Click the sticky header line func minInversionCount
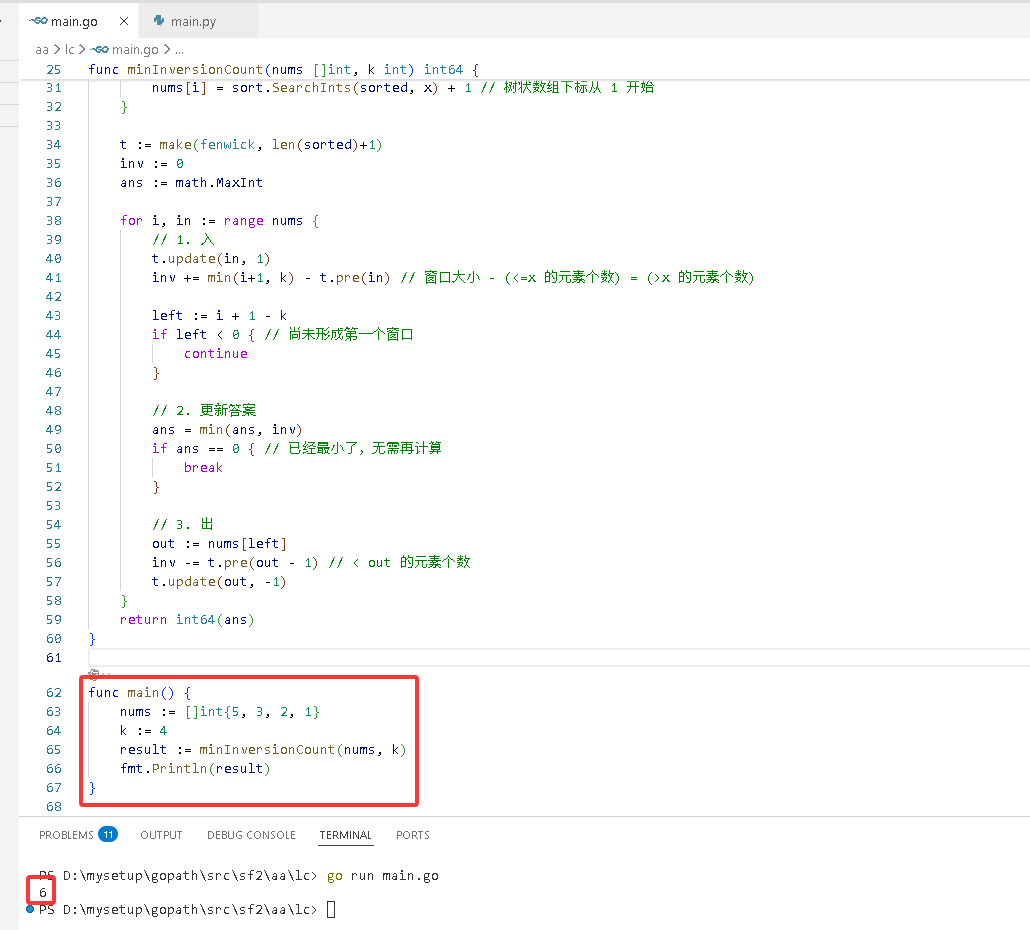This screenshot has width=1030, height=930. [283, 70]
